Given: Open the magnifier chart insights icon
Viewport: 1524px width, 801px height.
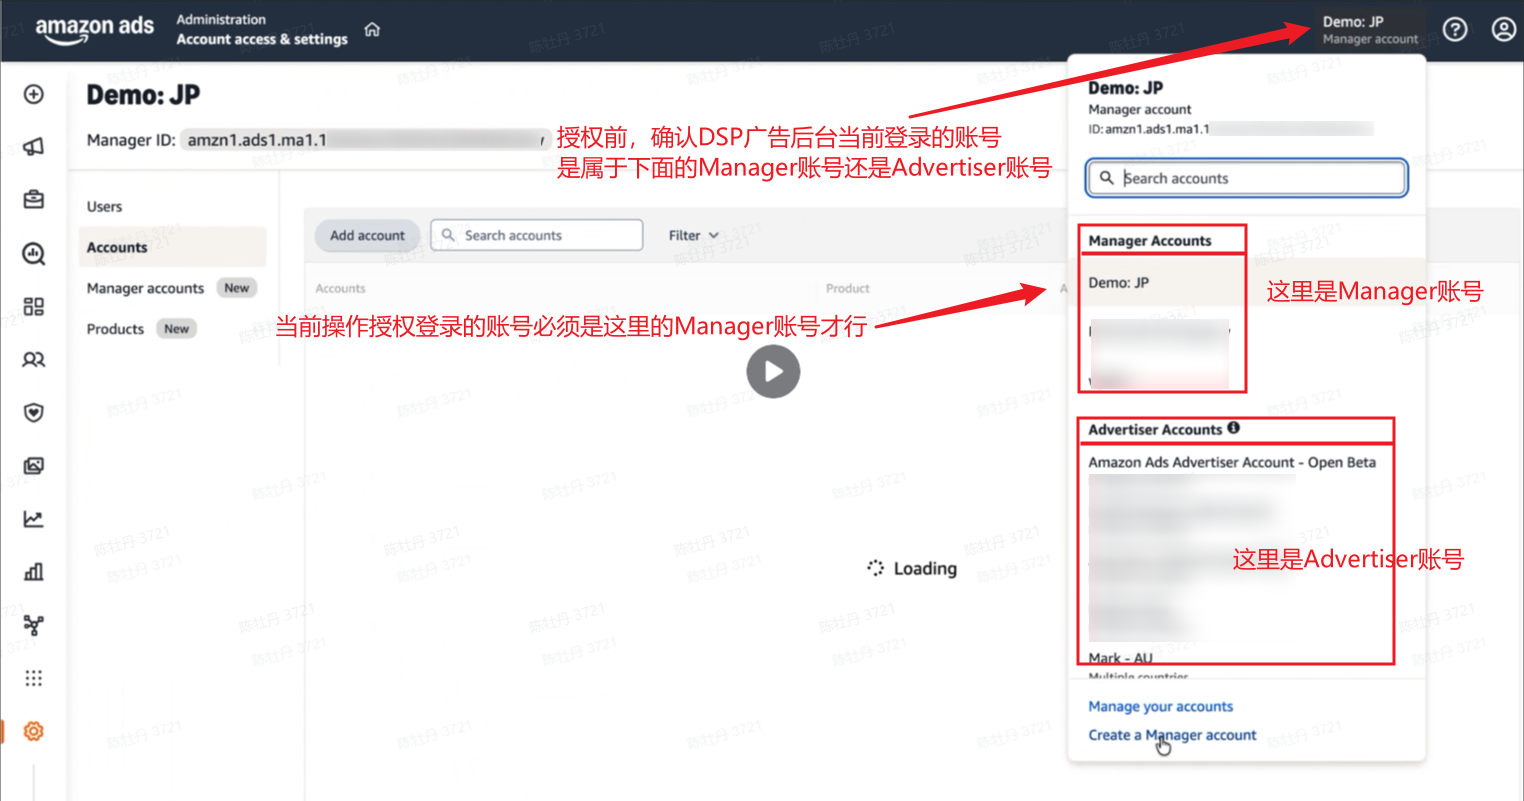Looking at the screenshot, I should tap(34, 253).
